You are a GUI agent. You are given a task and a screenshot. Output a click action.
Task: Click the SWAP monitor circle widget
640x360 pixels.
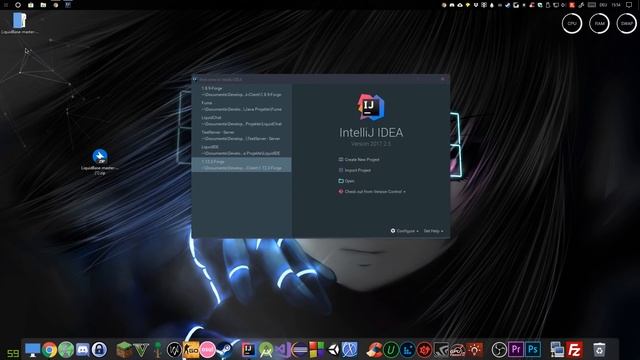pyautogui.click(x=627, y=23)
